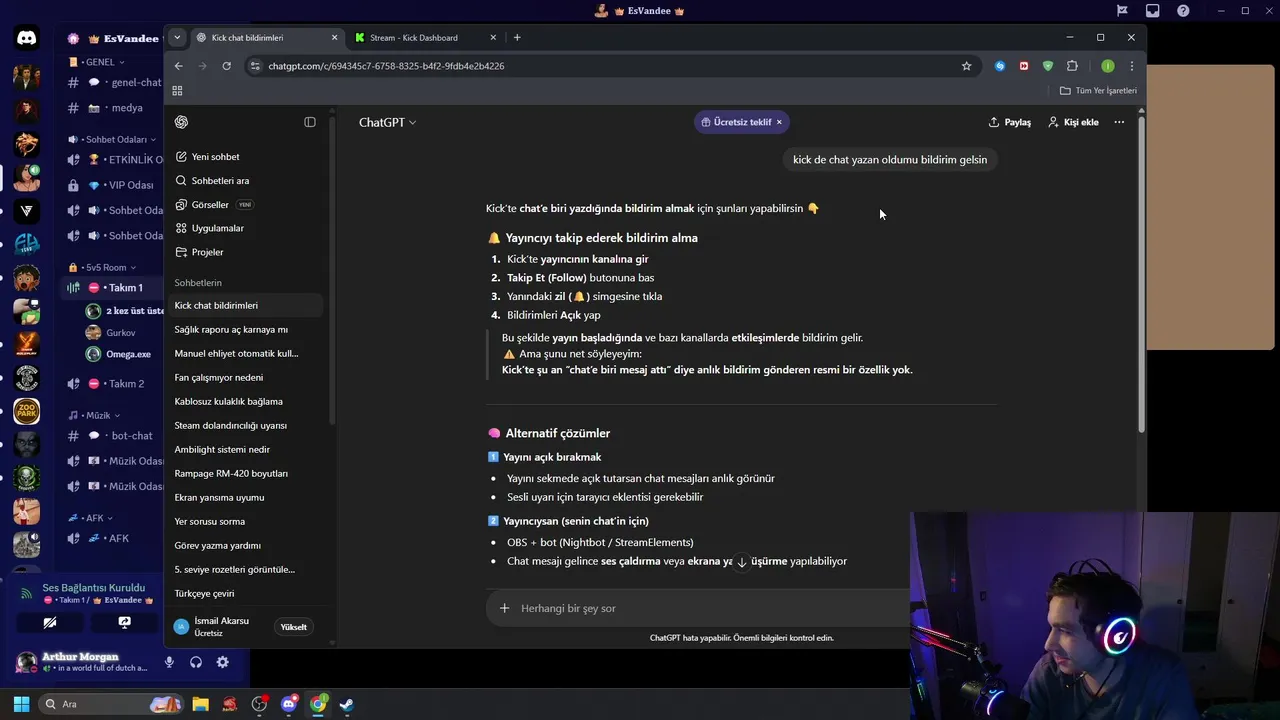Collapse the GENEL category in Discord
The image size is (1280, 720).
click(97, 62)
